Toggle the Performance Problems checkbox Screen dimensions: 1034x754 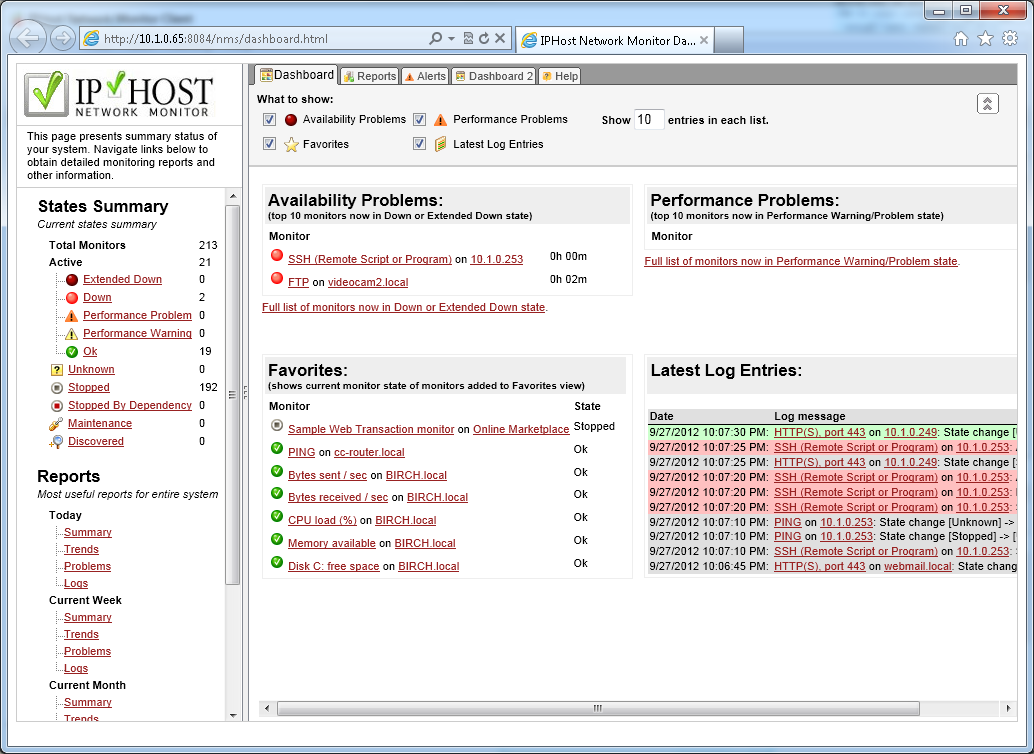point(420,120)
